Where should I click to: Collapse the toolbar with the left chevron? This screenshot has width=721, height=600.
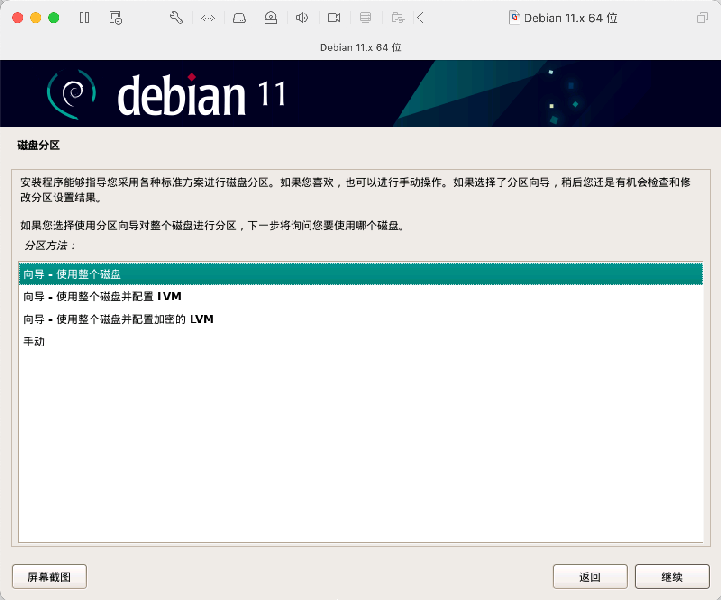point(420,18)
